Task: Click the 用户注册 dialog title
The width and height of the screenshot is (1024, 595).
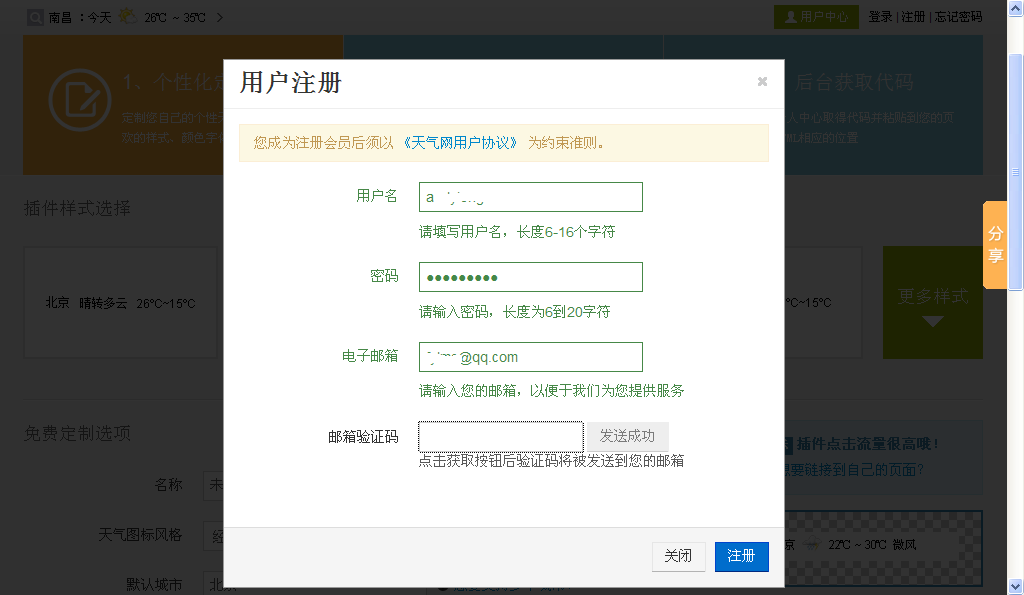Action: tap(291, 83)
